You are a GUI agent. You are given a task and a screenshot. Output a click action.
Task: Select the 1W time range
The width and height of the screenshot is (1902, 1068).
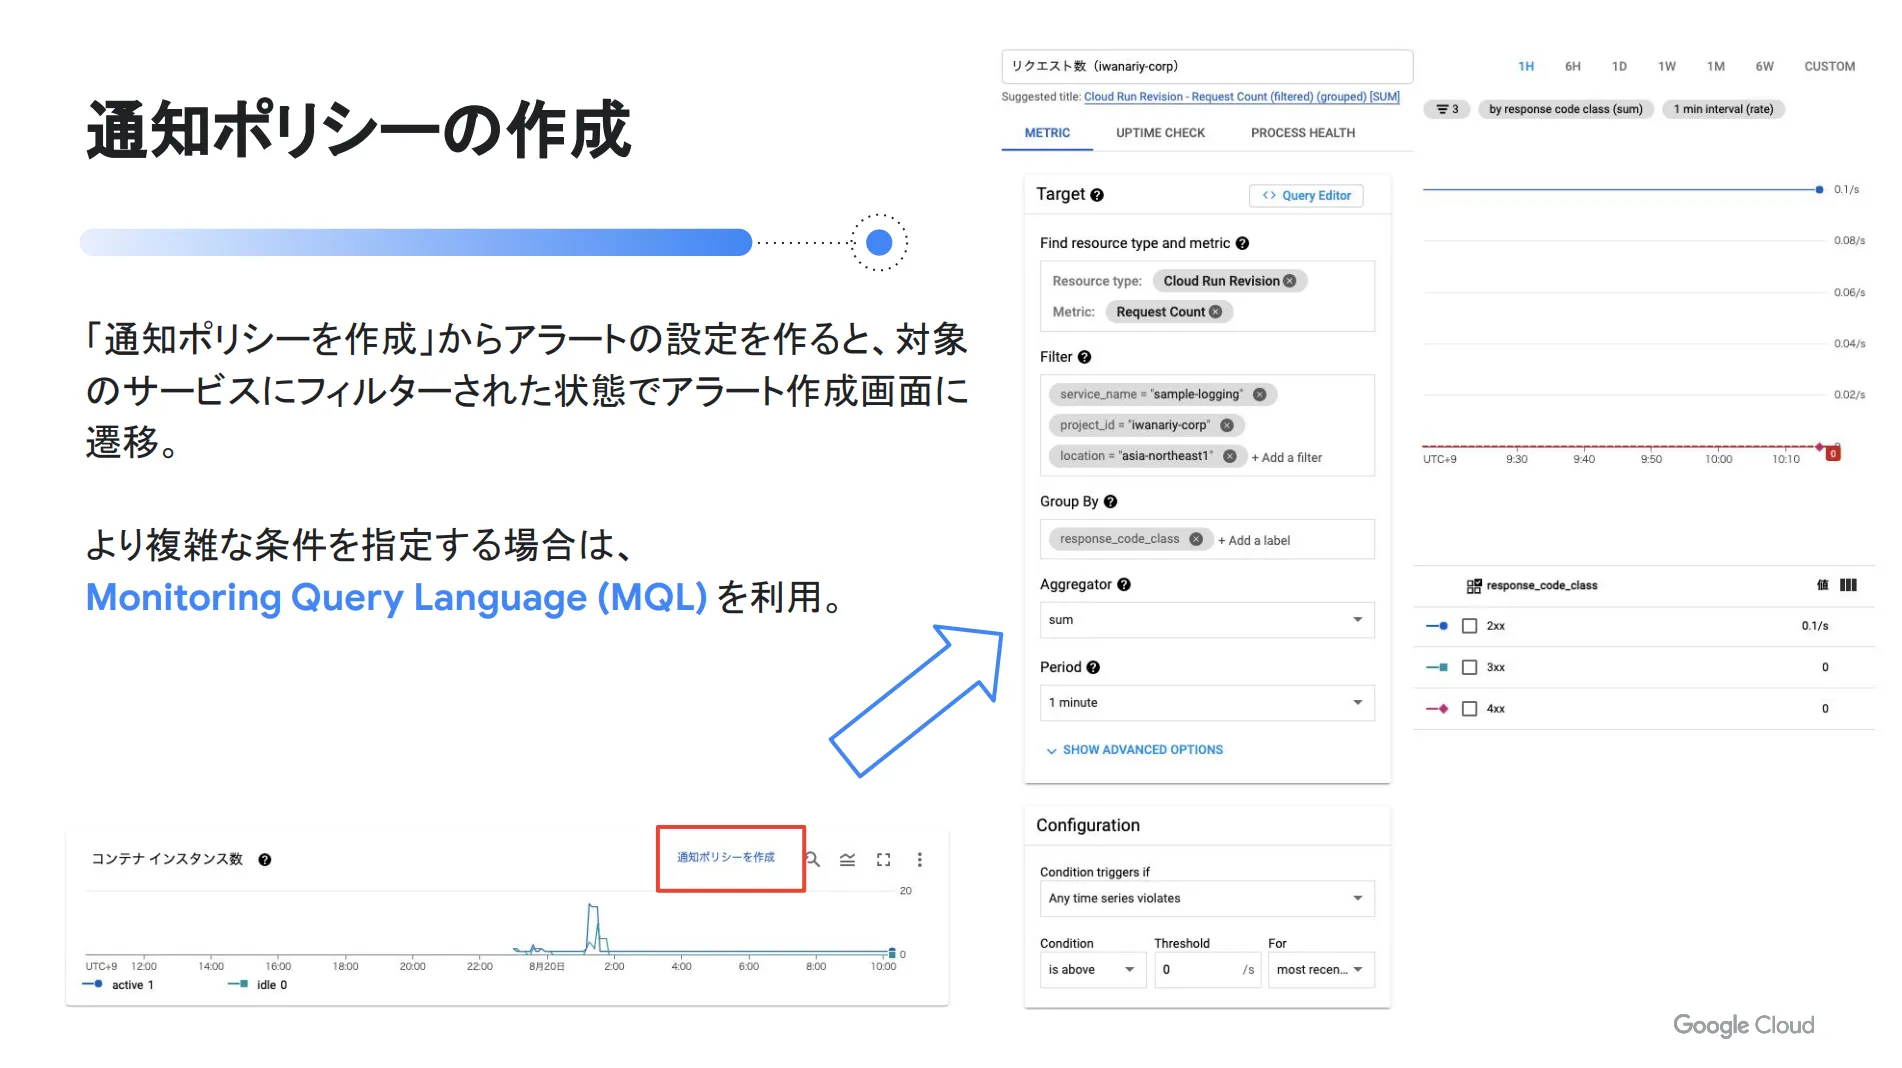coord(1667,67)
